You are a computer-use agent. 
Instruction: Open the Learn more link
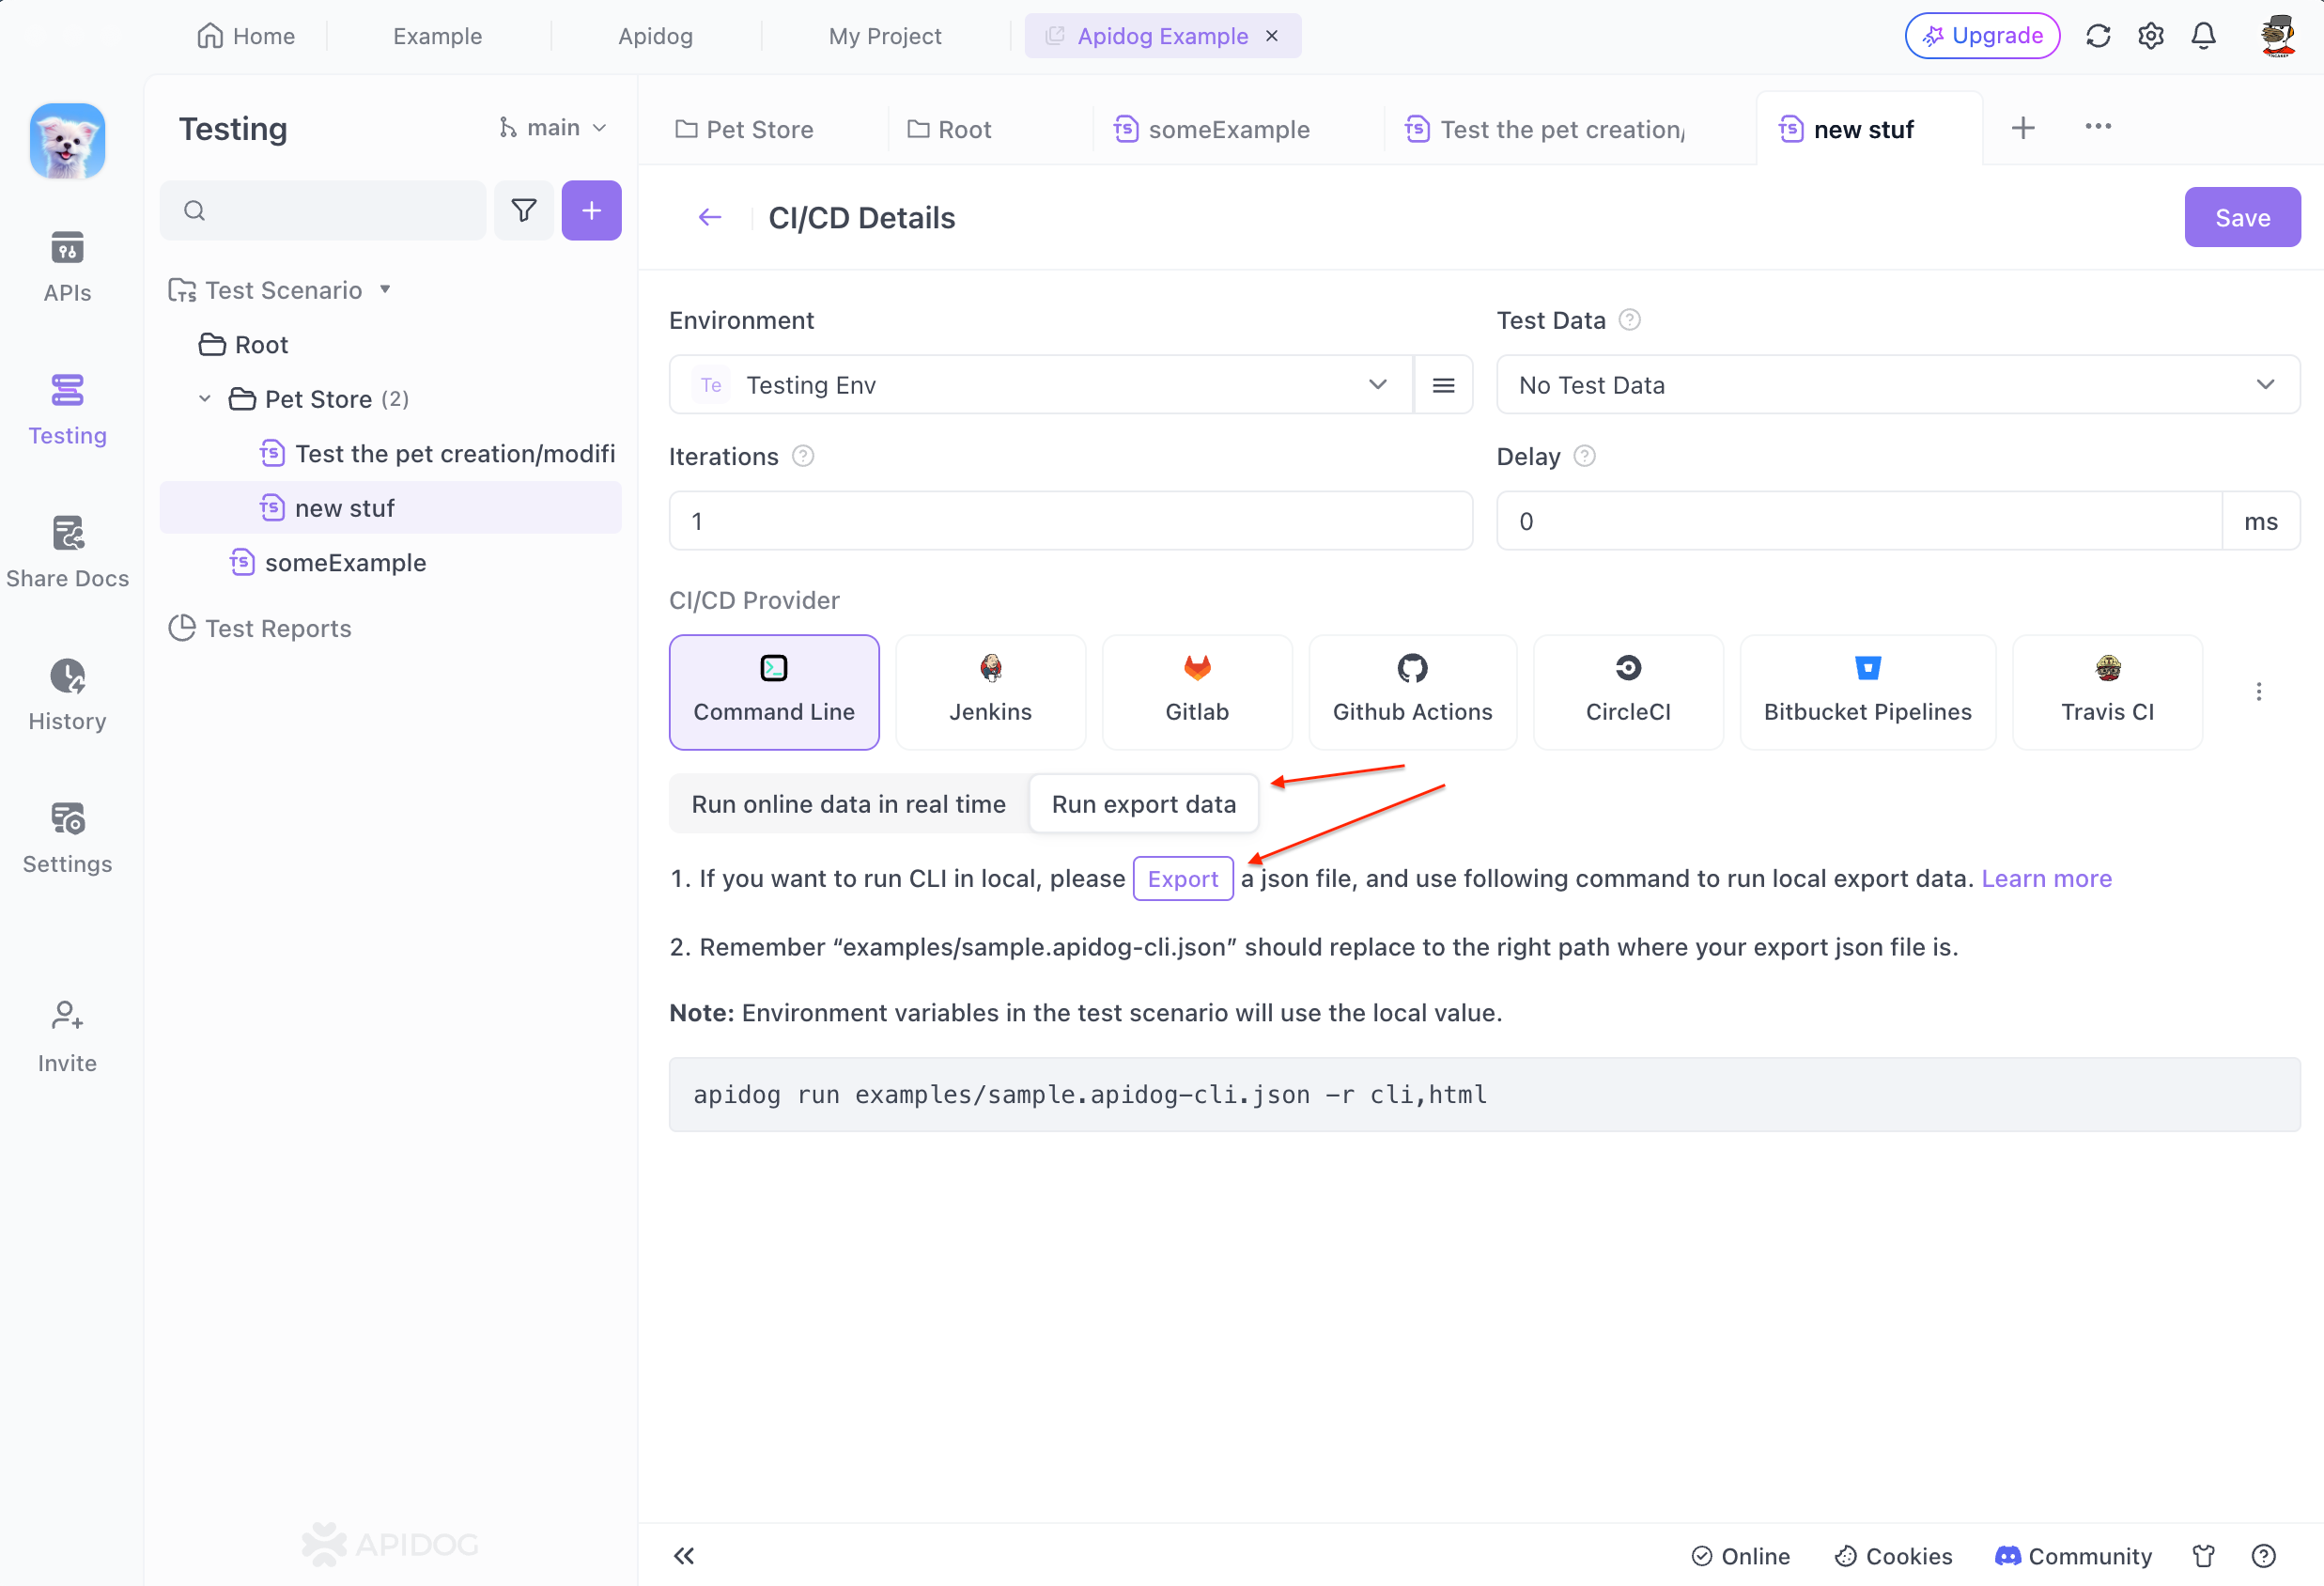tap(2046, 879)
